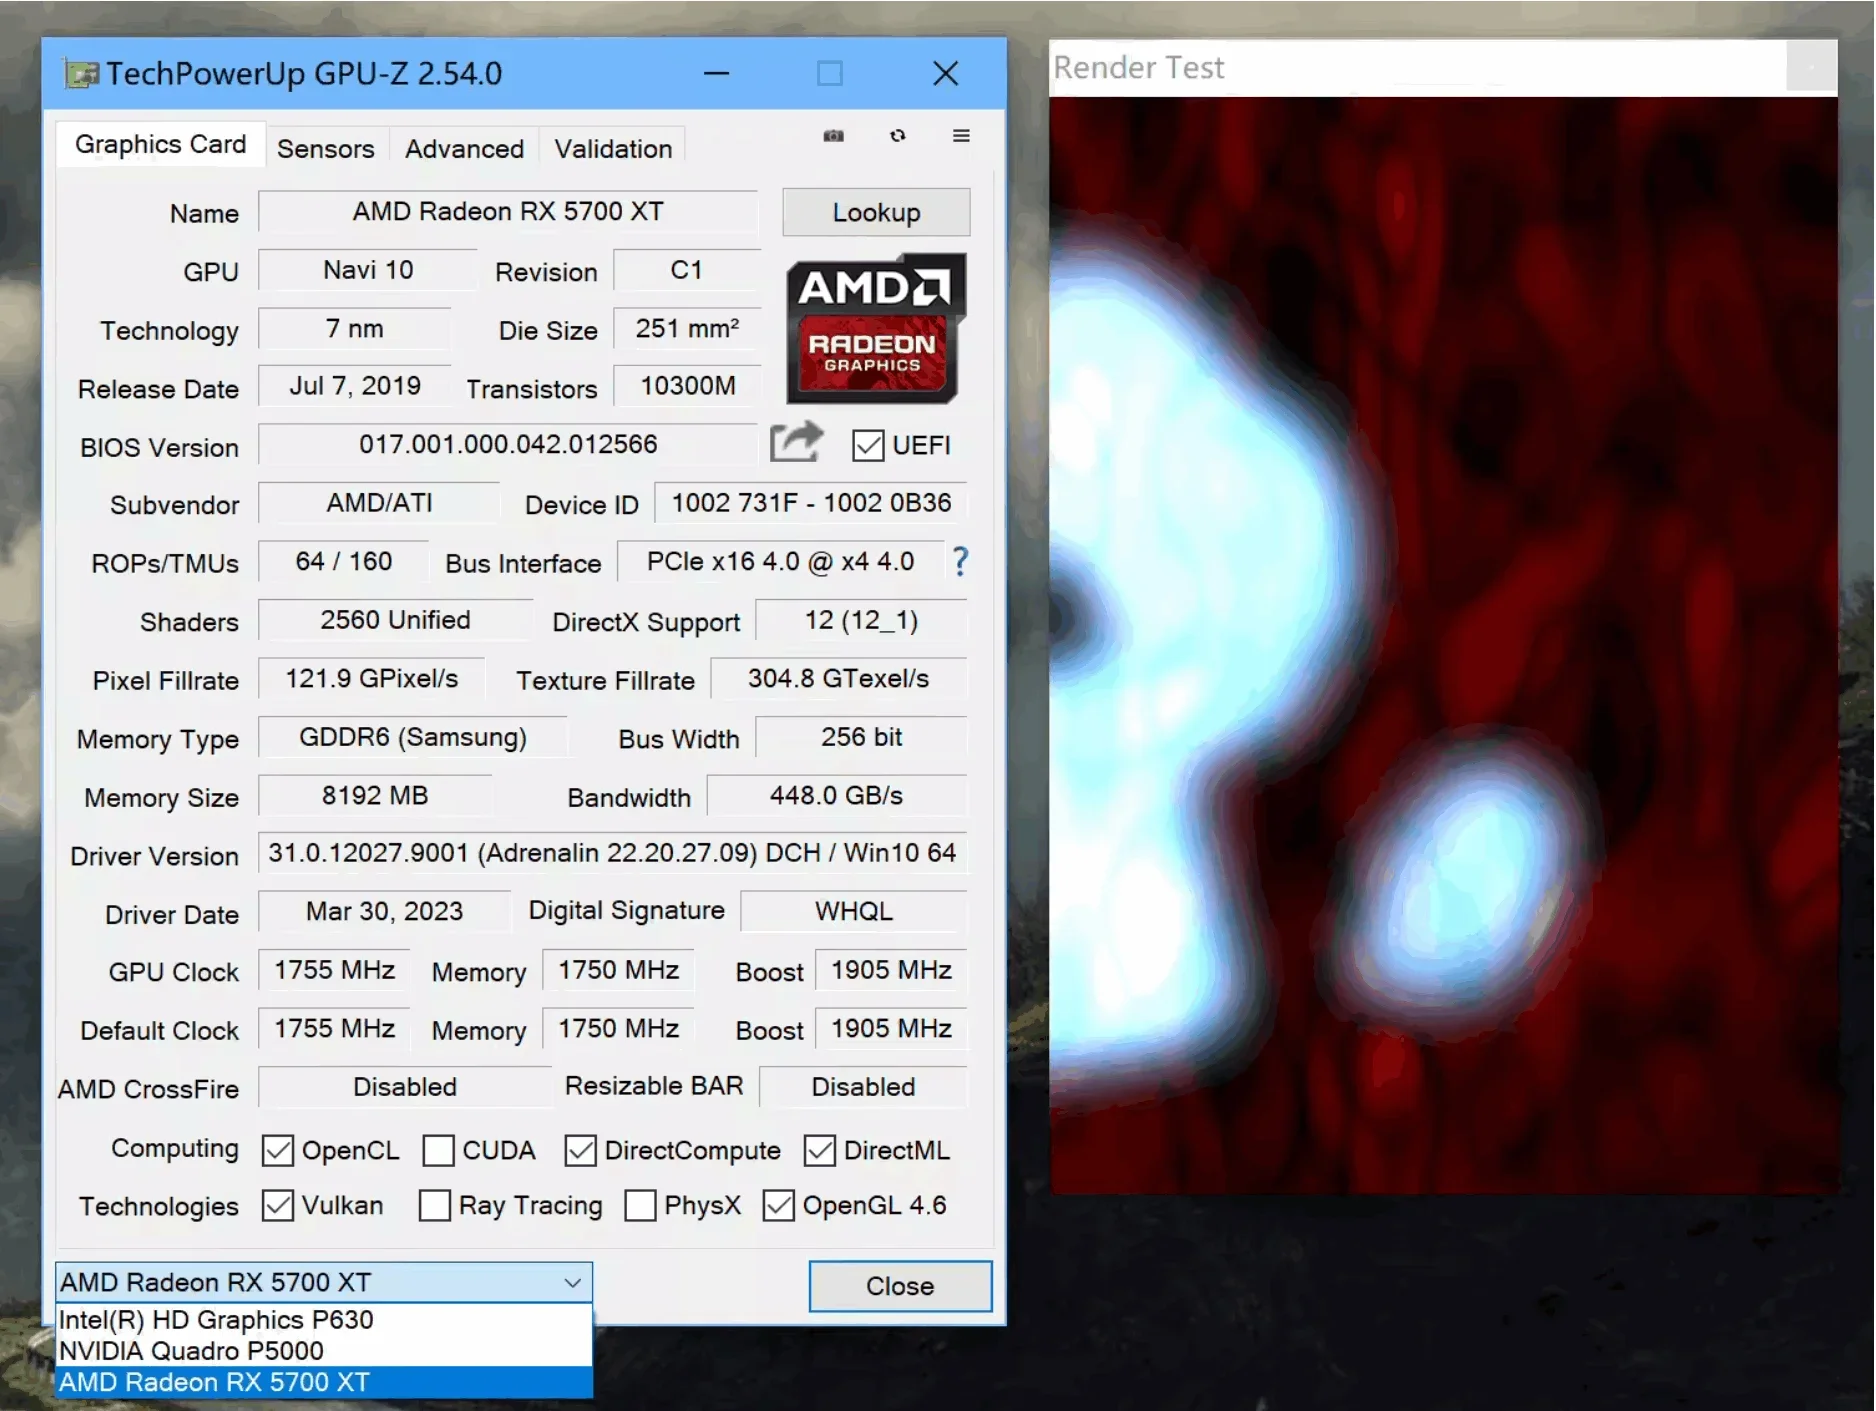Click the bus interface question mark

[960, 562]
